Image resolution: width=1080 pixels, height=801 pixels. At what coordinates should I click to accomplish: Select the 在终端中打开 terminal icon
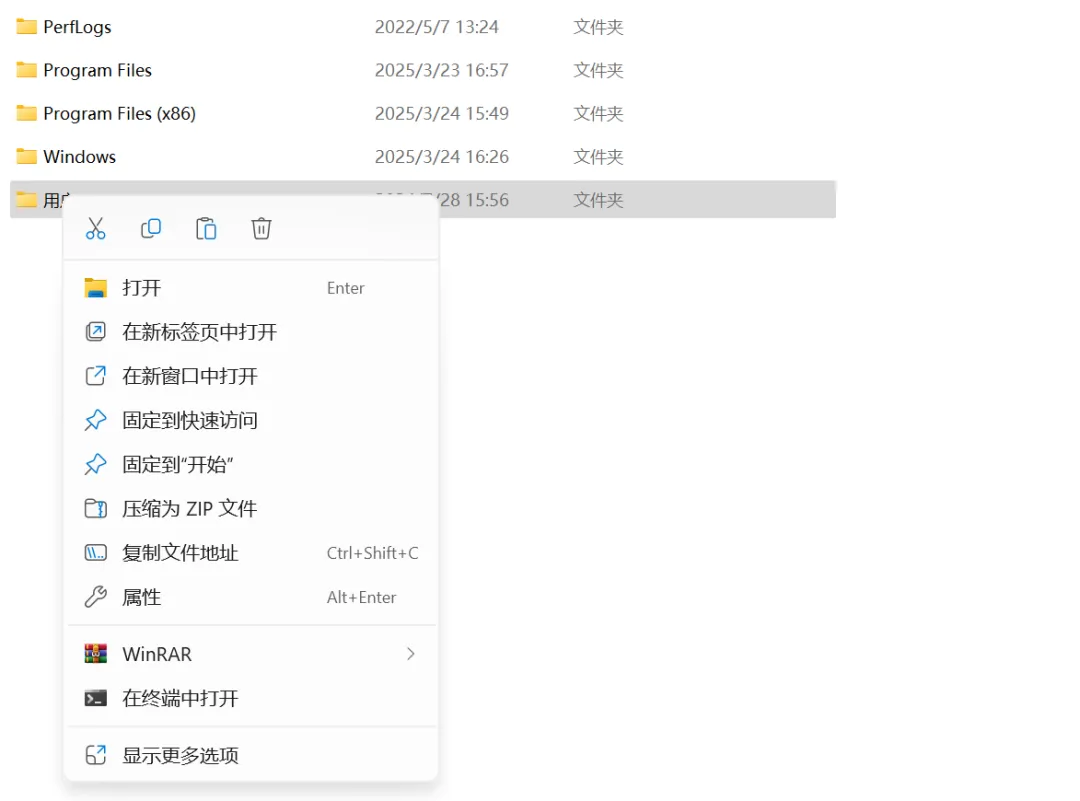click(95, 698)
